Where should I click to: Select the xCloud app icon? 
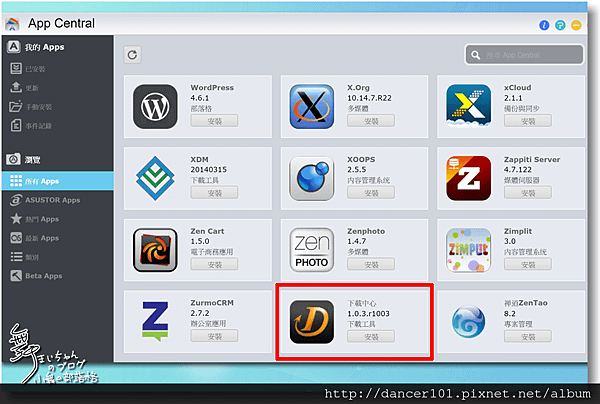468,106
